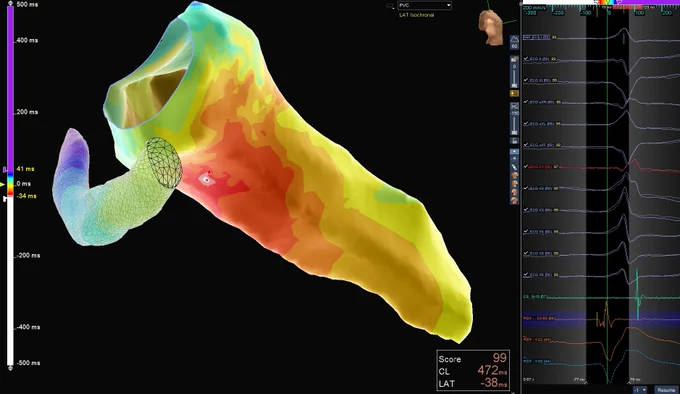Toggle the ECG V4 channel checkbox
The image size is (680, 394).
tap(526, 231)
